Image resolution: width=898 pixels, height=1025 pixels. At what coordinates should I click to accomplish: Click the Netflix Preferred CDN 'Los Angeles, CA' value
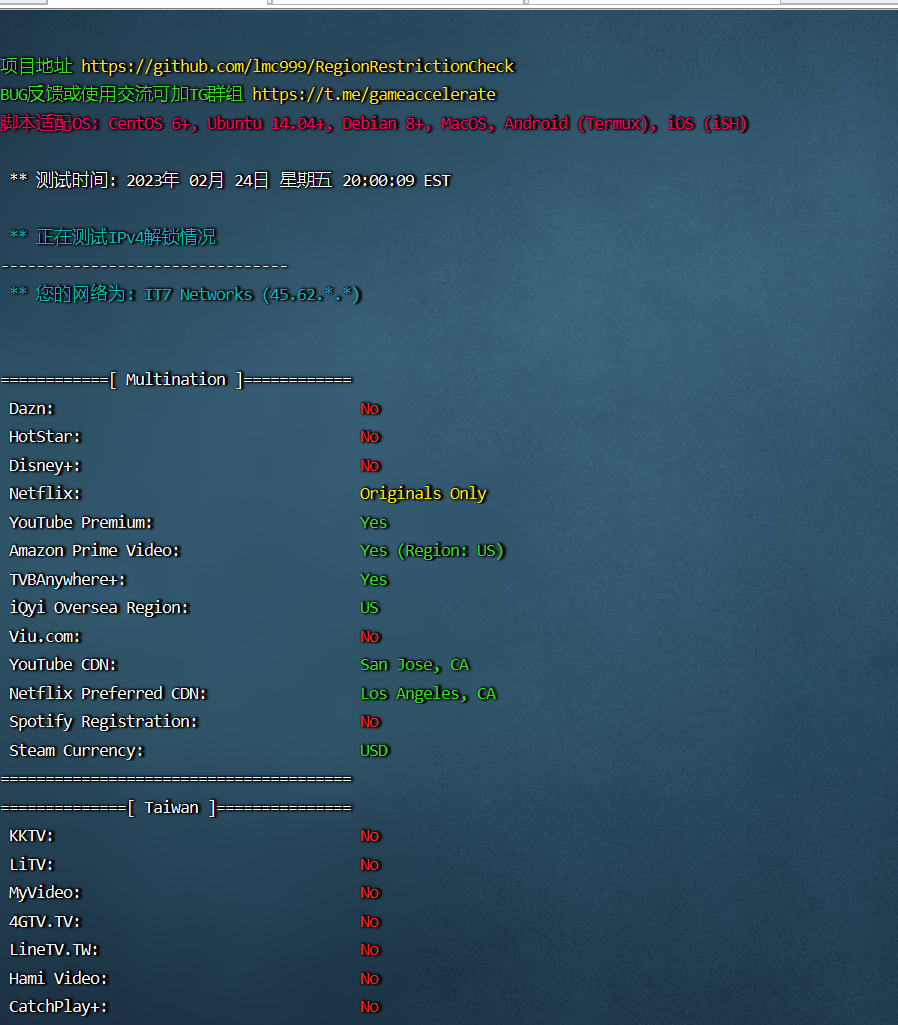pos(428,693)
